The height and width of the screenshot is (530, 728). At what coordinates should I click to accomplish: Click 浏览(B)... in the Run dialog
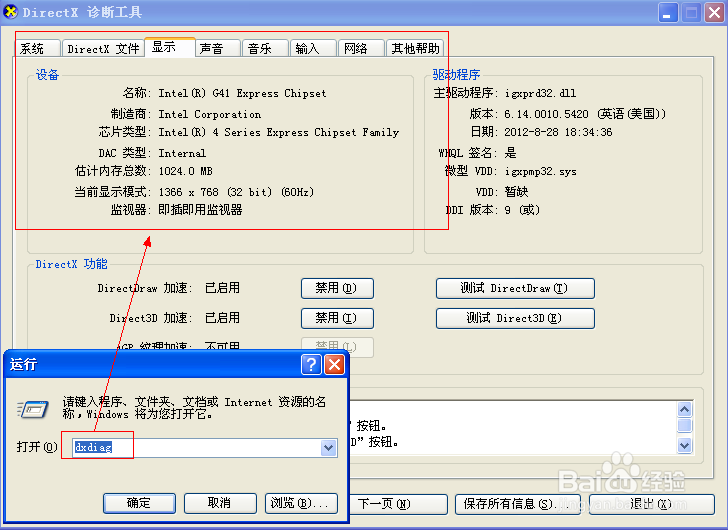(x=301, y=503)
